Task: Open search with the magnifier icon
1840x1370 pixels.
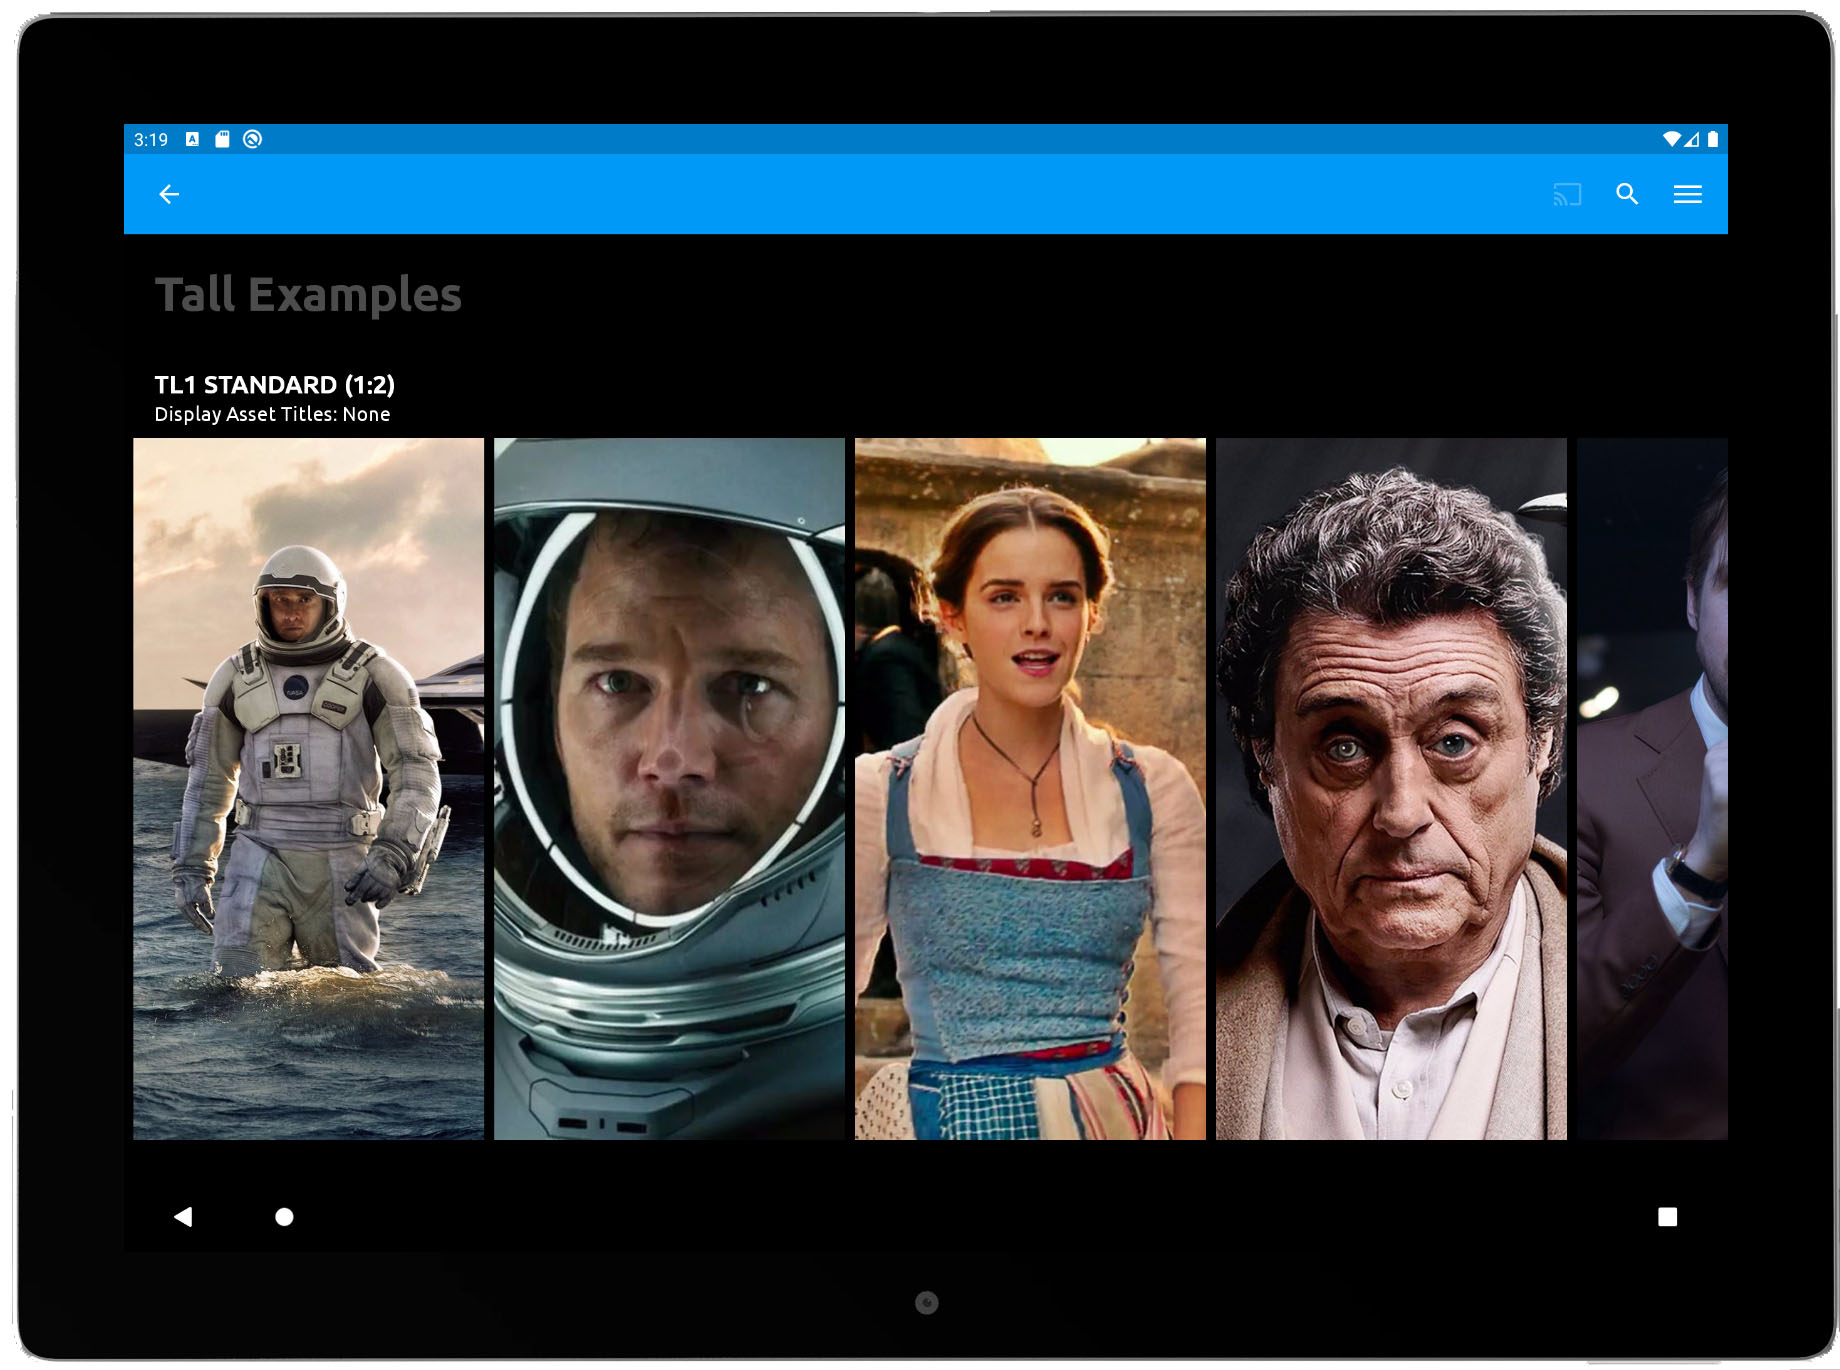Action: point(1627,194)
